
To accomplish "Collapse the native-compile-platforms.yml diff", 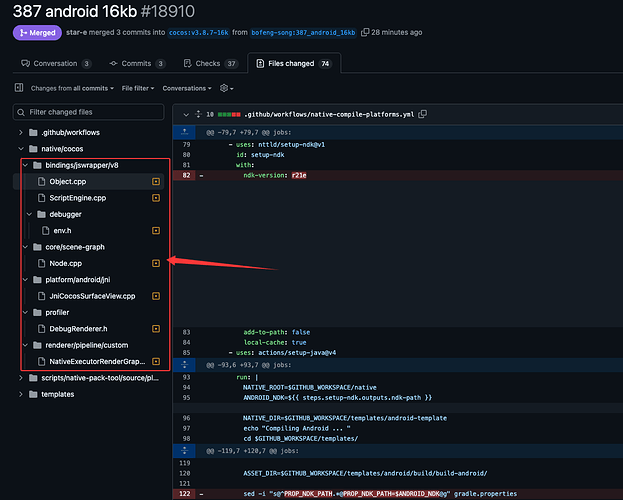I will [x=186, y=114].
